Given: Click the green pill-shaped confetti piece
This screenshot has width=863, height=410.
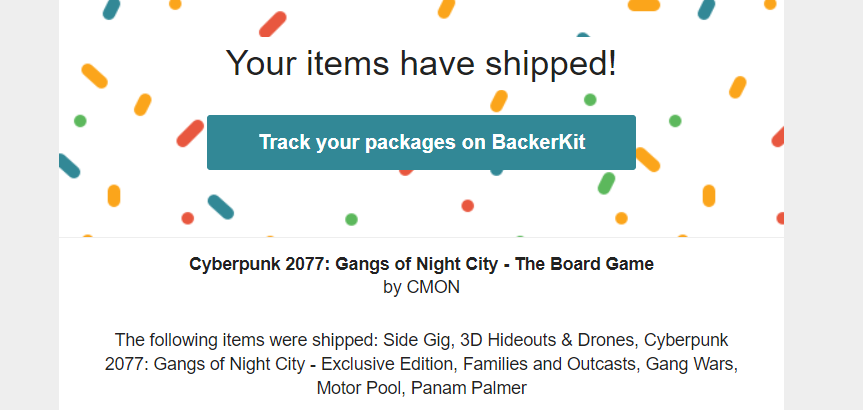Looking at the screenshot, I should 606,183.
